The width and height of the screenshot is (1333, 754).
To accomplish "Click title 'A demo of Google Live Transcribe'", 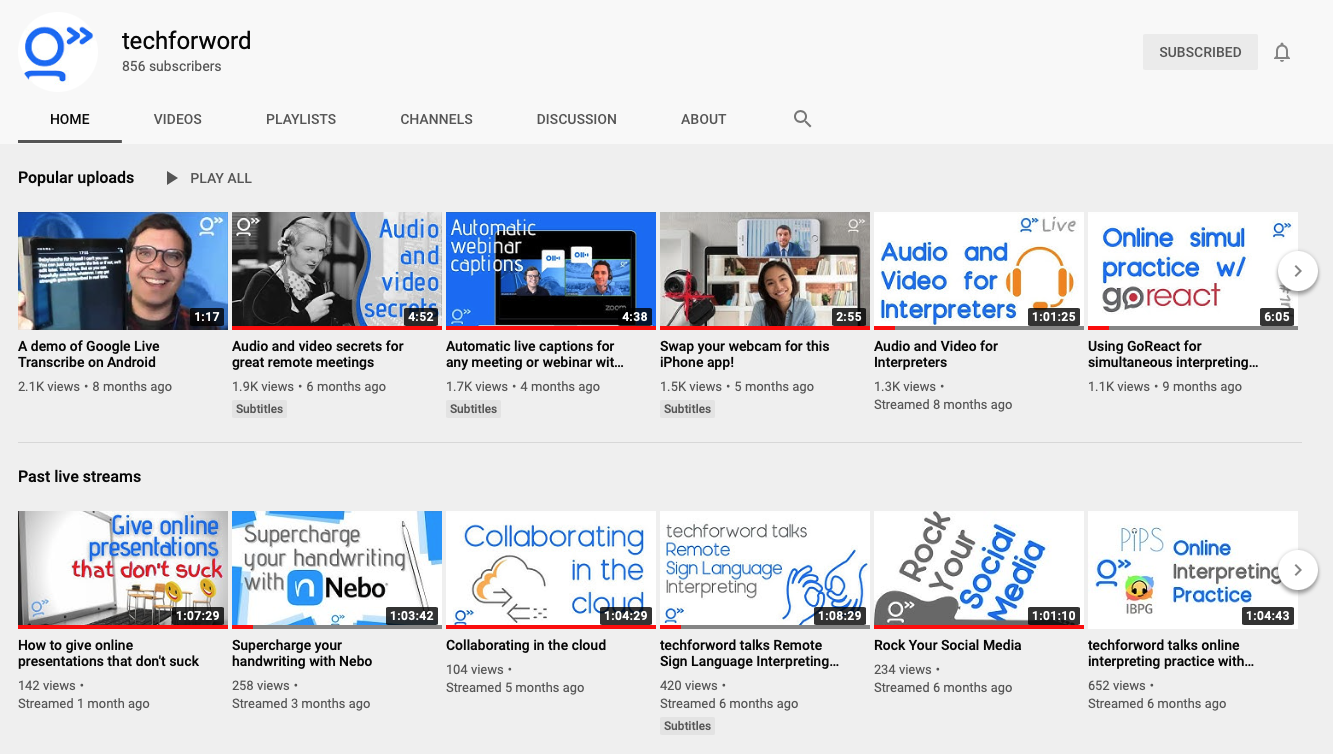I will (x=89, y=354).
